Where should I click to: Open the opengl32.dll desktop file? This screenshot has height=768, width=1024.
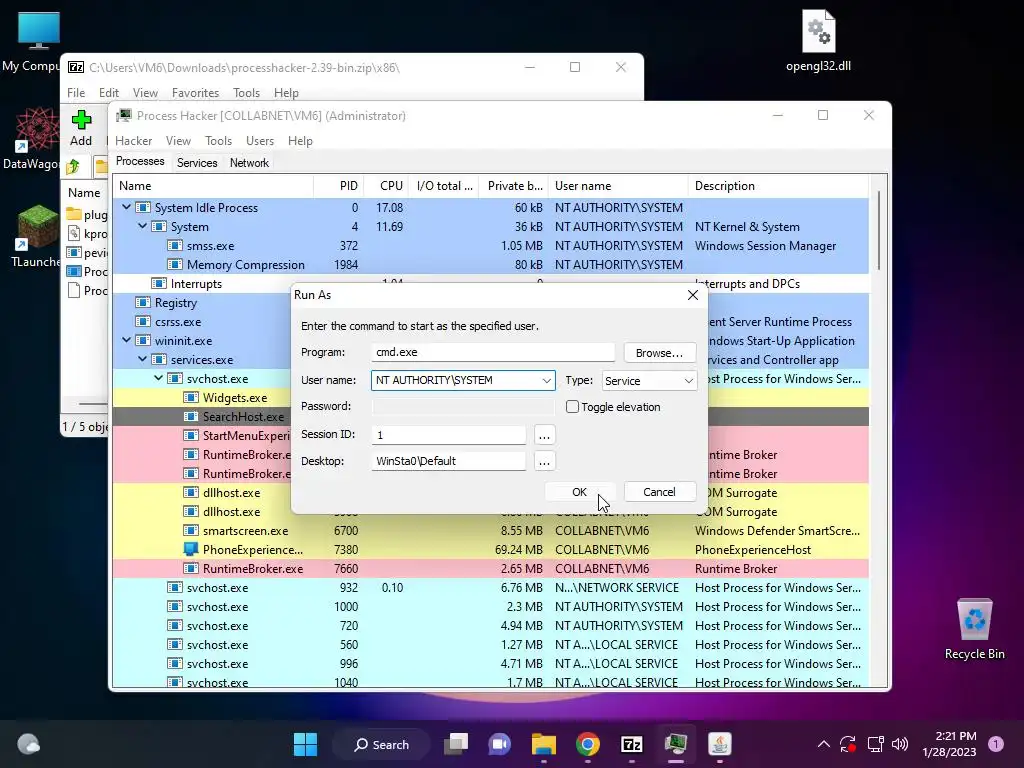[818, 40]
